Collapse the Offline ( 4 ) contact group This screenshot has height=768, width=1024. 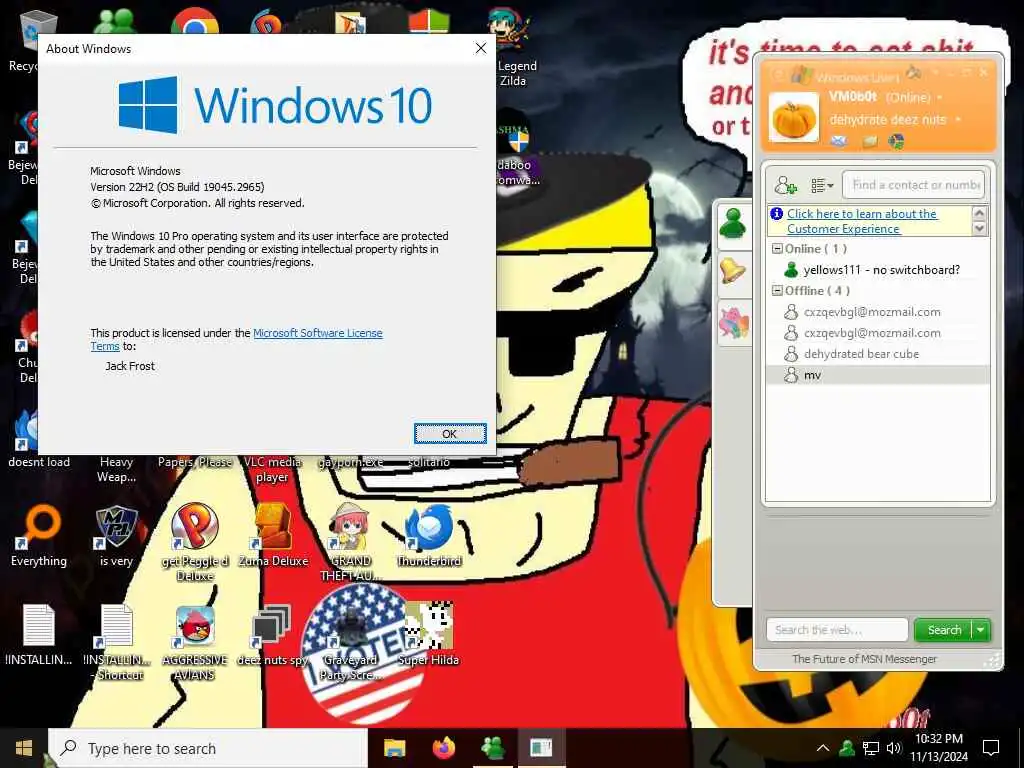tap(777, 291)
